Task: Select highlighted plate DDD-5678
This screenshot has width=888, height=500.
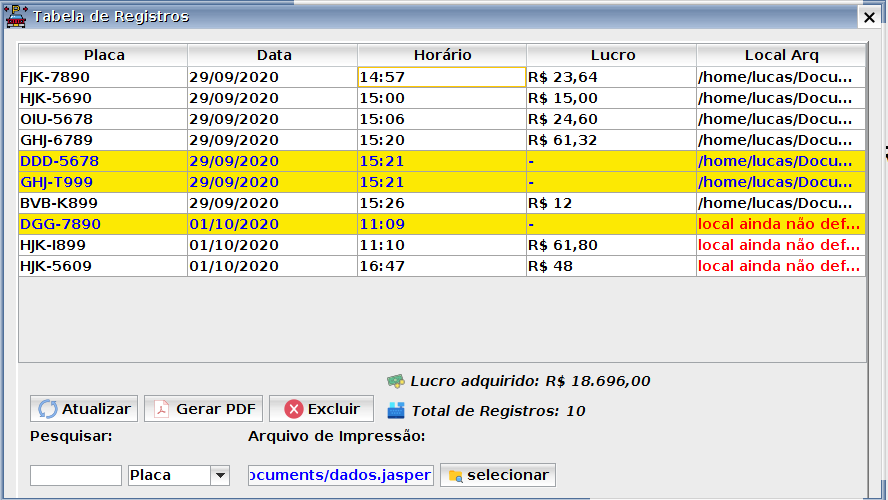Action: 103,161
